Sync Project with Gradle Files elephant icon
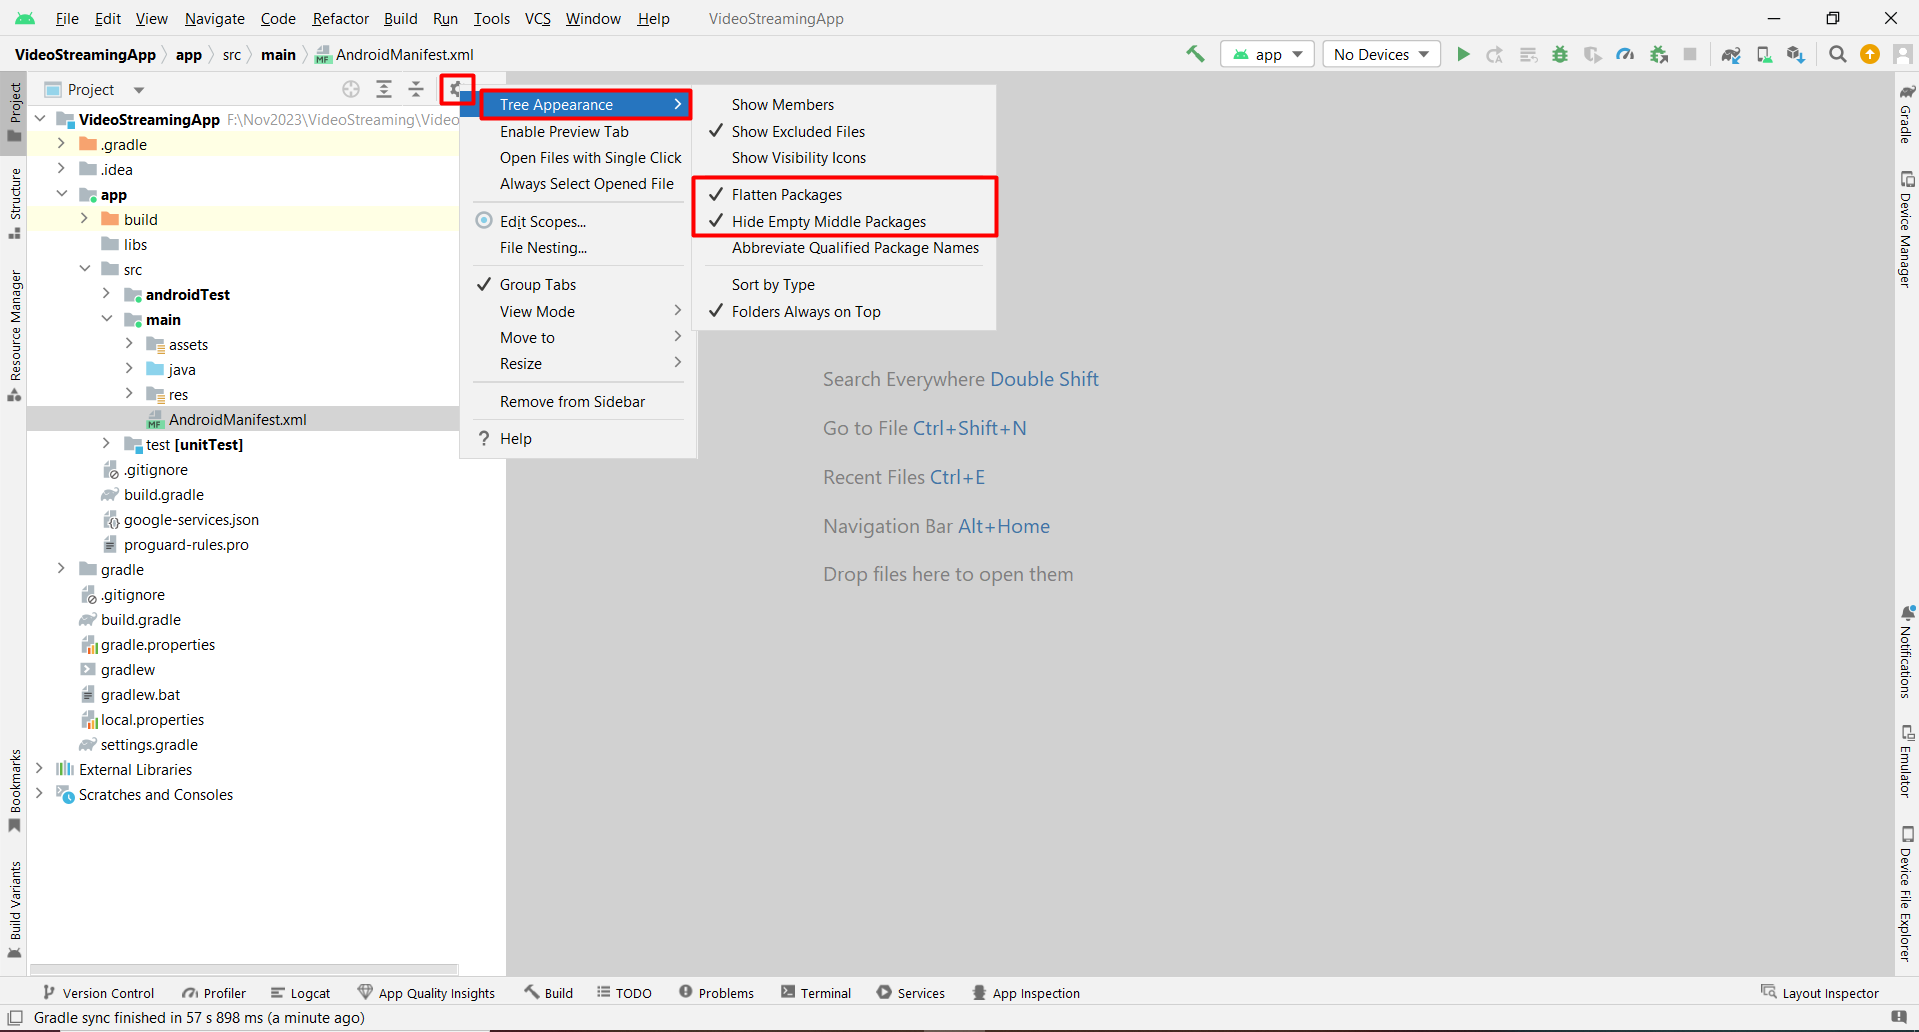Viewport: 1919px width, 1032px height. pos(1731,54)
